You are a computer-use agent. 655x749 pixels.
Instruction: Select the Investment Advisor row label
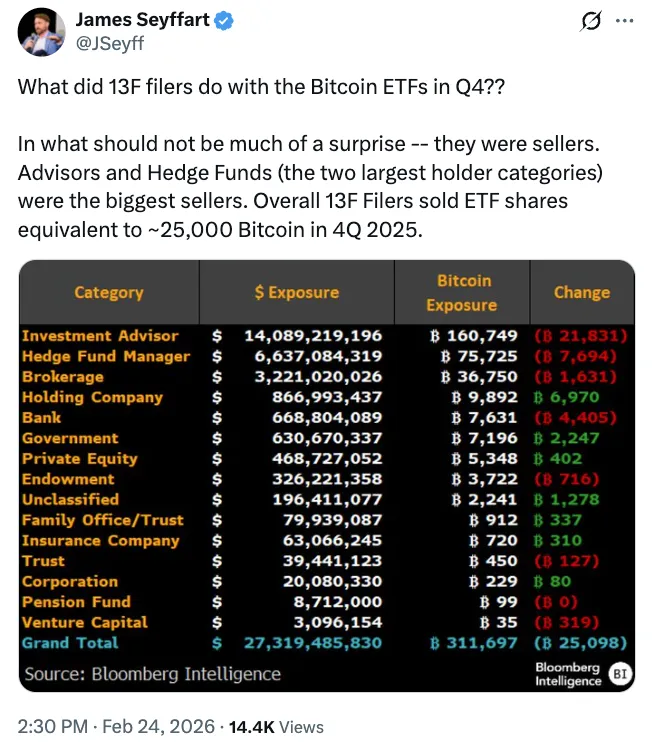click(100, 336)
